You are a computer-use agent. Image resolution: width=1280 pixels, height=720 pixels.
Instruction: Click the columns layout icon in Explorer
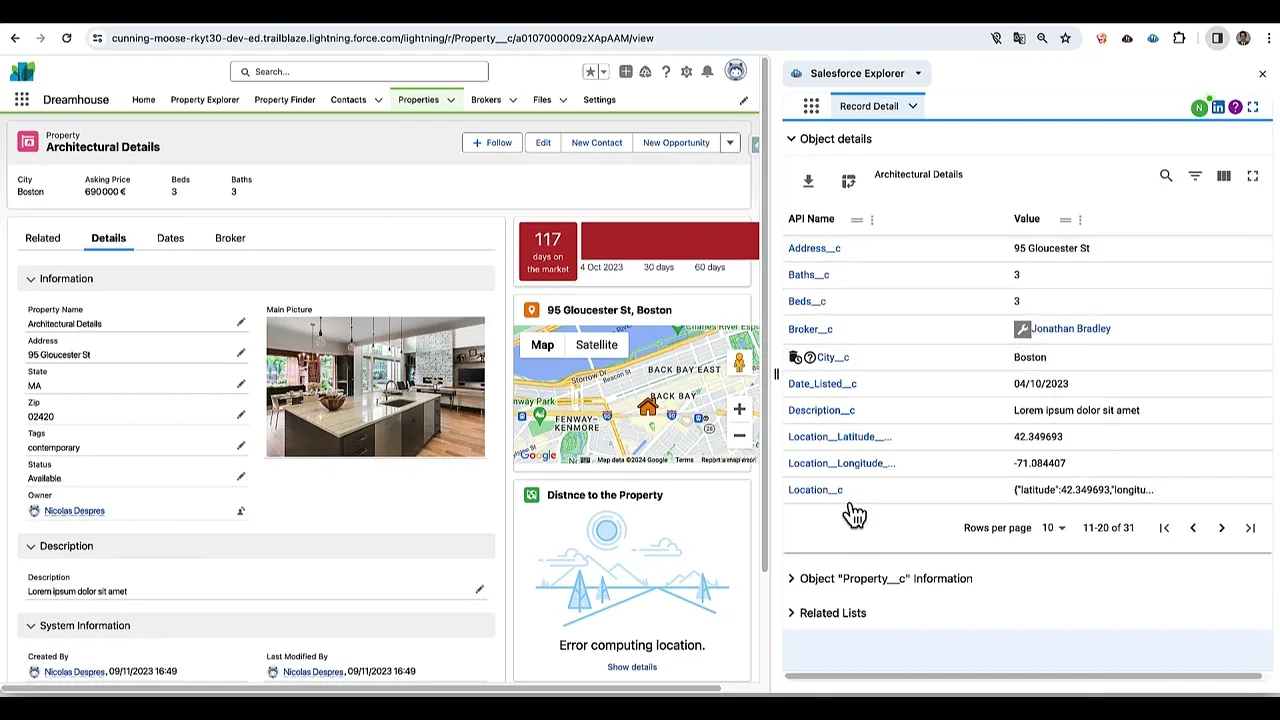tap(1224, 176)
